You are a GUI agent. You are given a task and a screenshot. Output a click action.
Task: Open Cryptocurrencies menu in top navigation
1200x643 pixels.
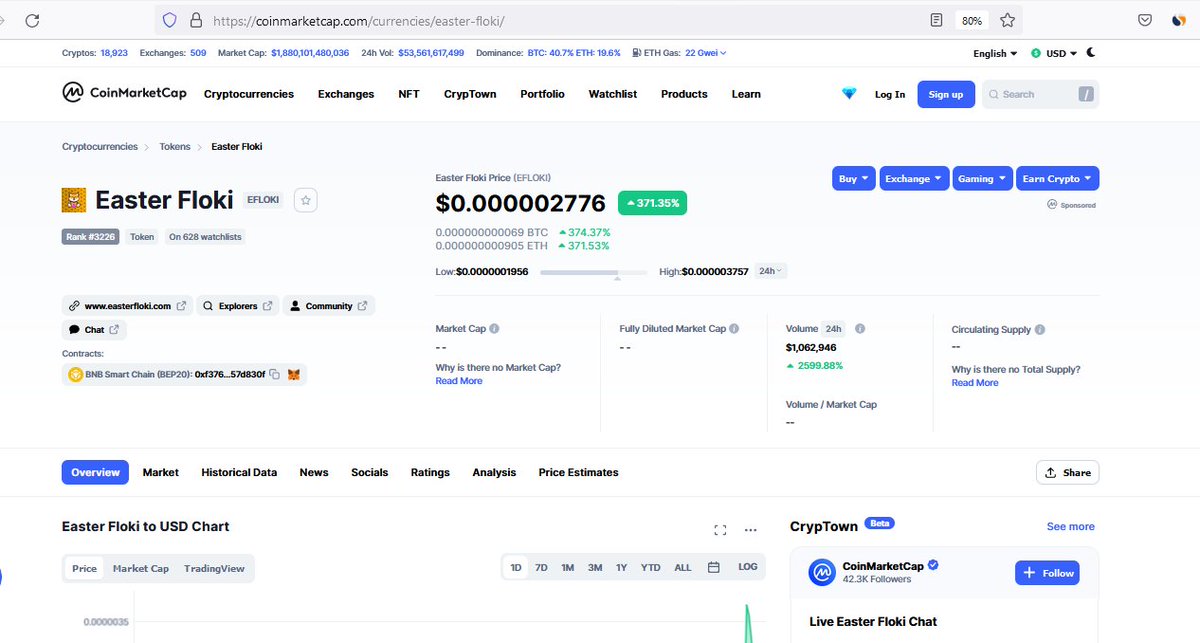click(249, 94)
